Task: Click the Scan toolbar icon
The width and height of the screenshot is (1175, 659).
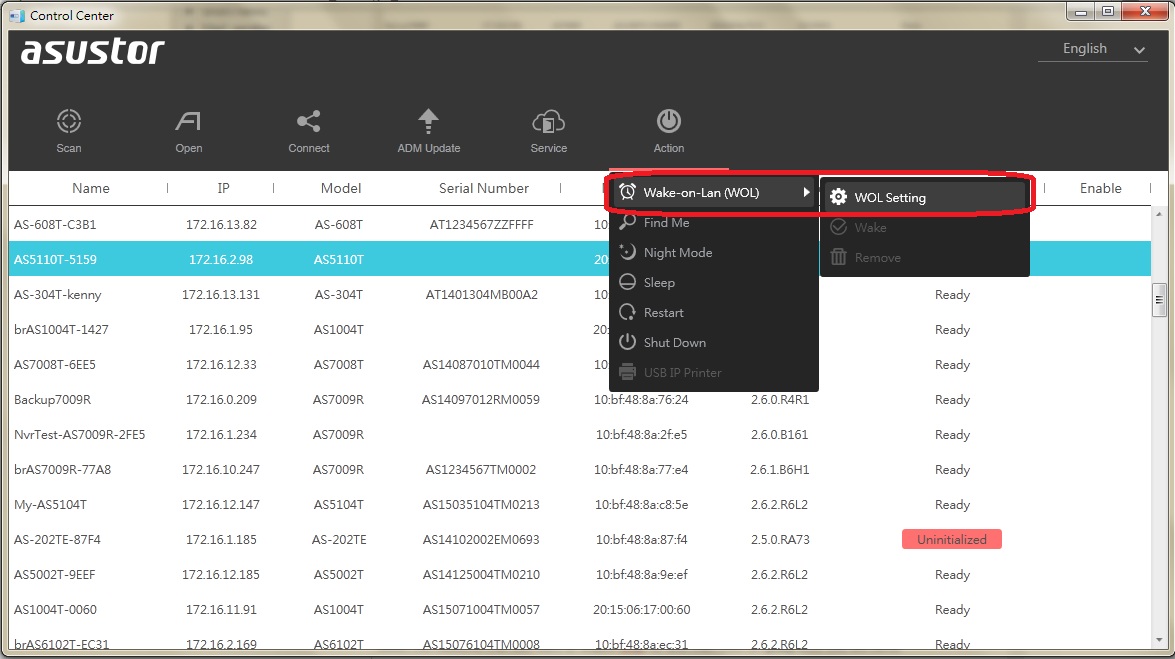Action: coord(69,121)
